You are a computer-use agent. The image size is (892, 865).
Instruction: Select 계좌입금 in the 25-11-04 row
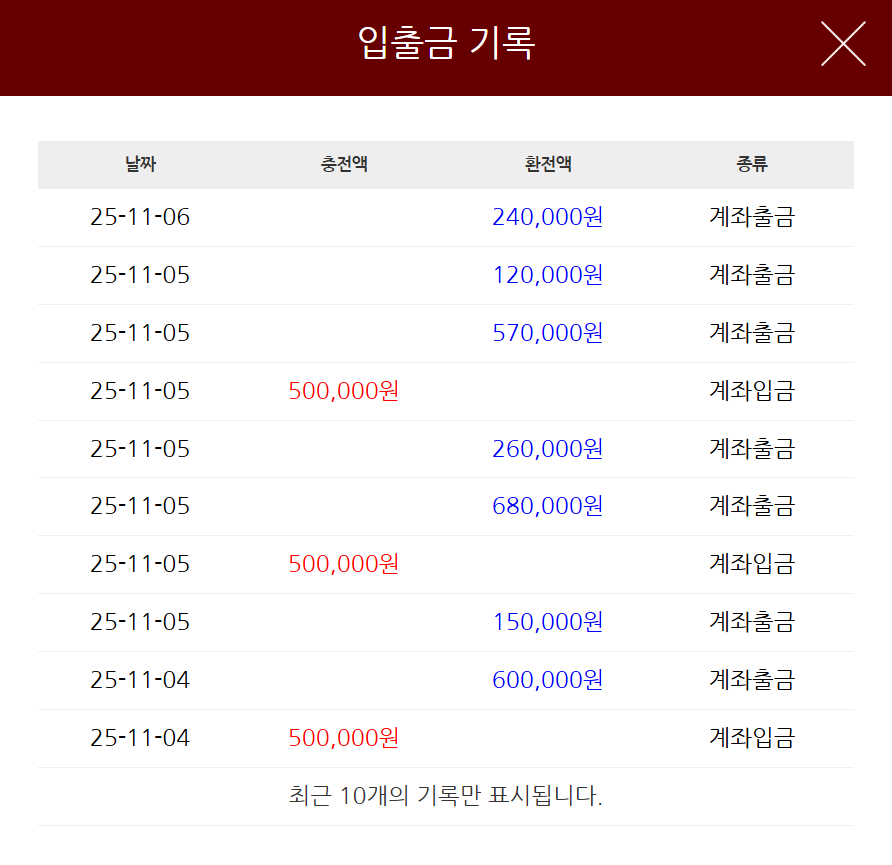tap(752, 738)
